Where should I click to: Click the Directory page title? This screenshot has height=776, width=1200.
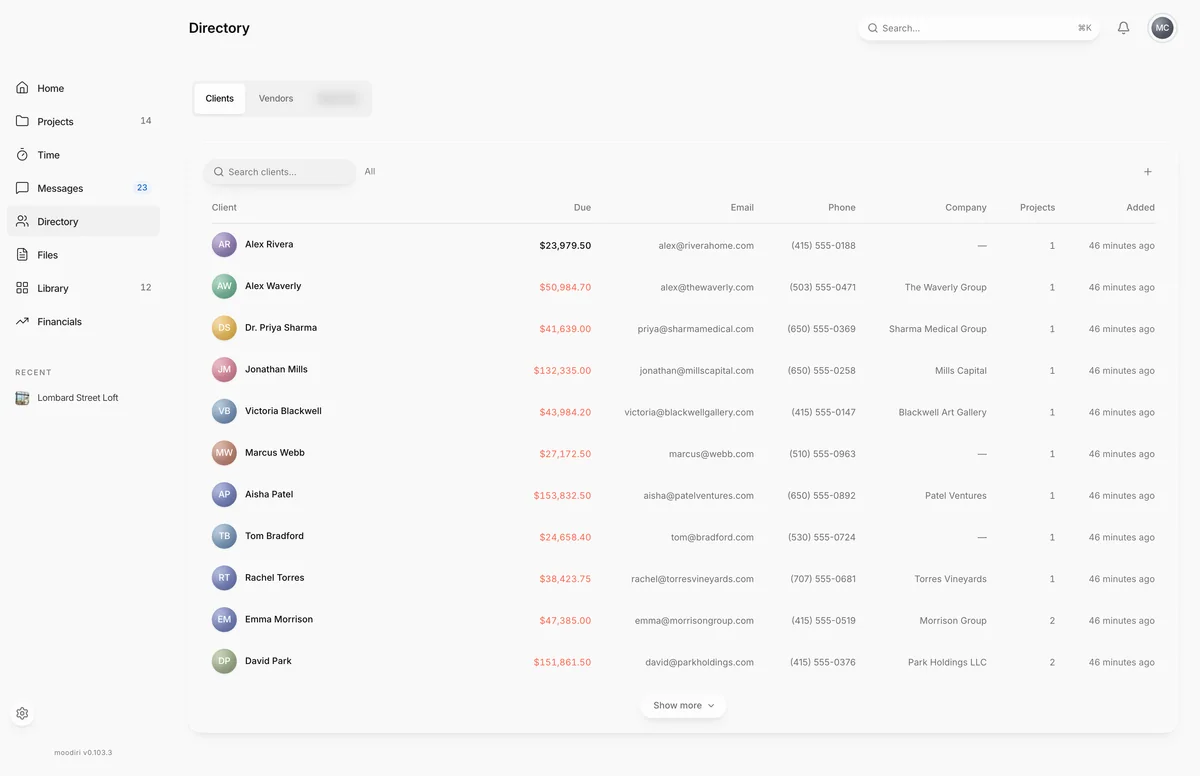219,28
